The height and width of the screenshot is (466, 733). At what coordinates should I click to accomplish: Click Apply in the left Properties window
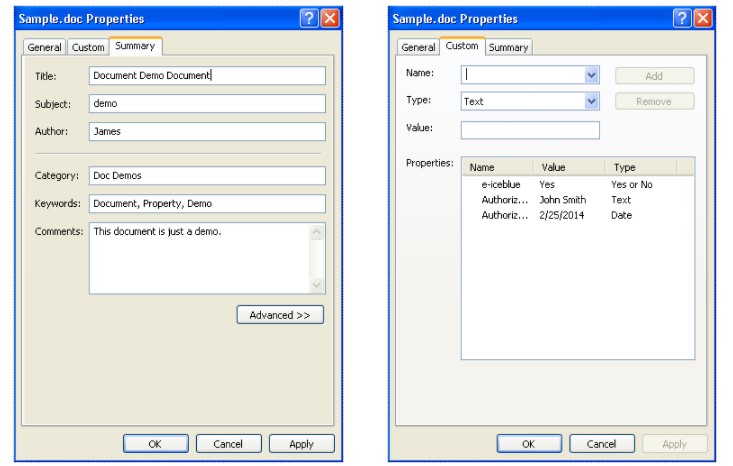pyautogui.click(x=302, y=444)
